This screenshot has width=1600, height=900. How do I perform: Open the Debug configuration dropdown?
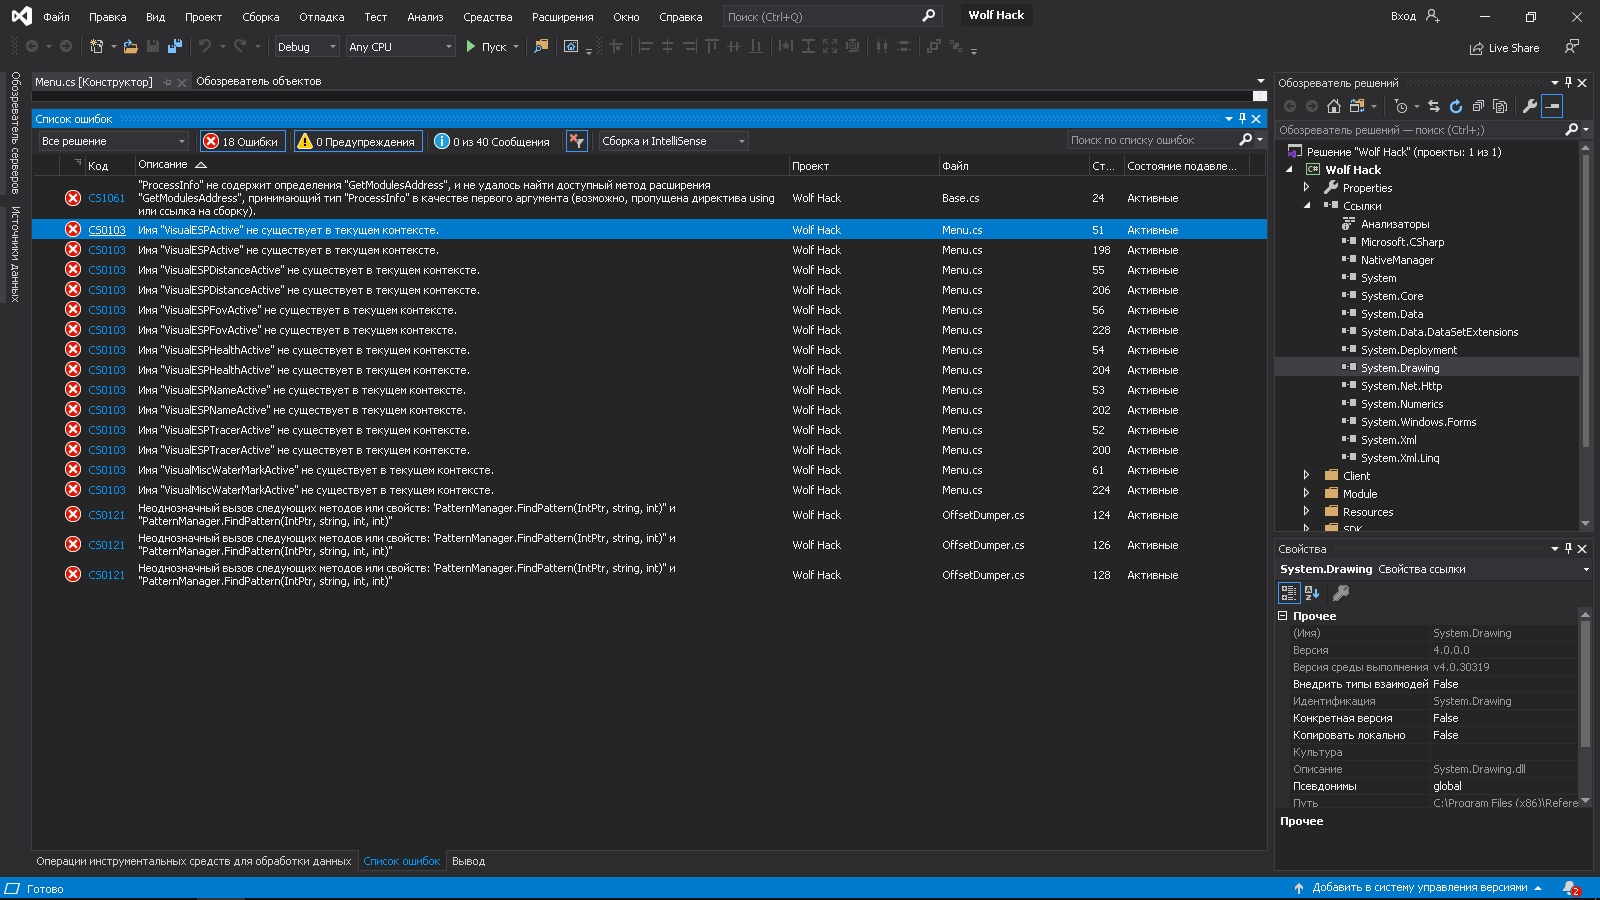306,47
